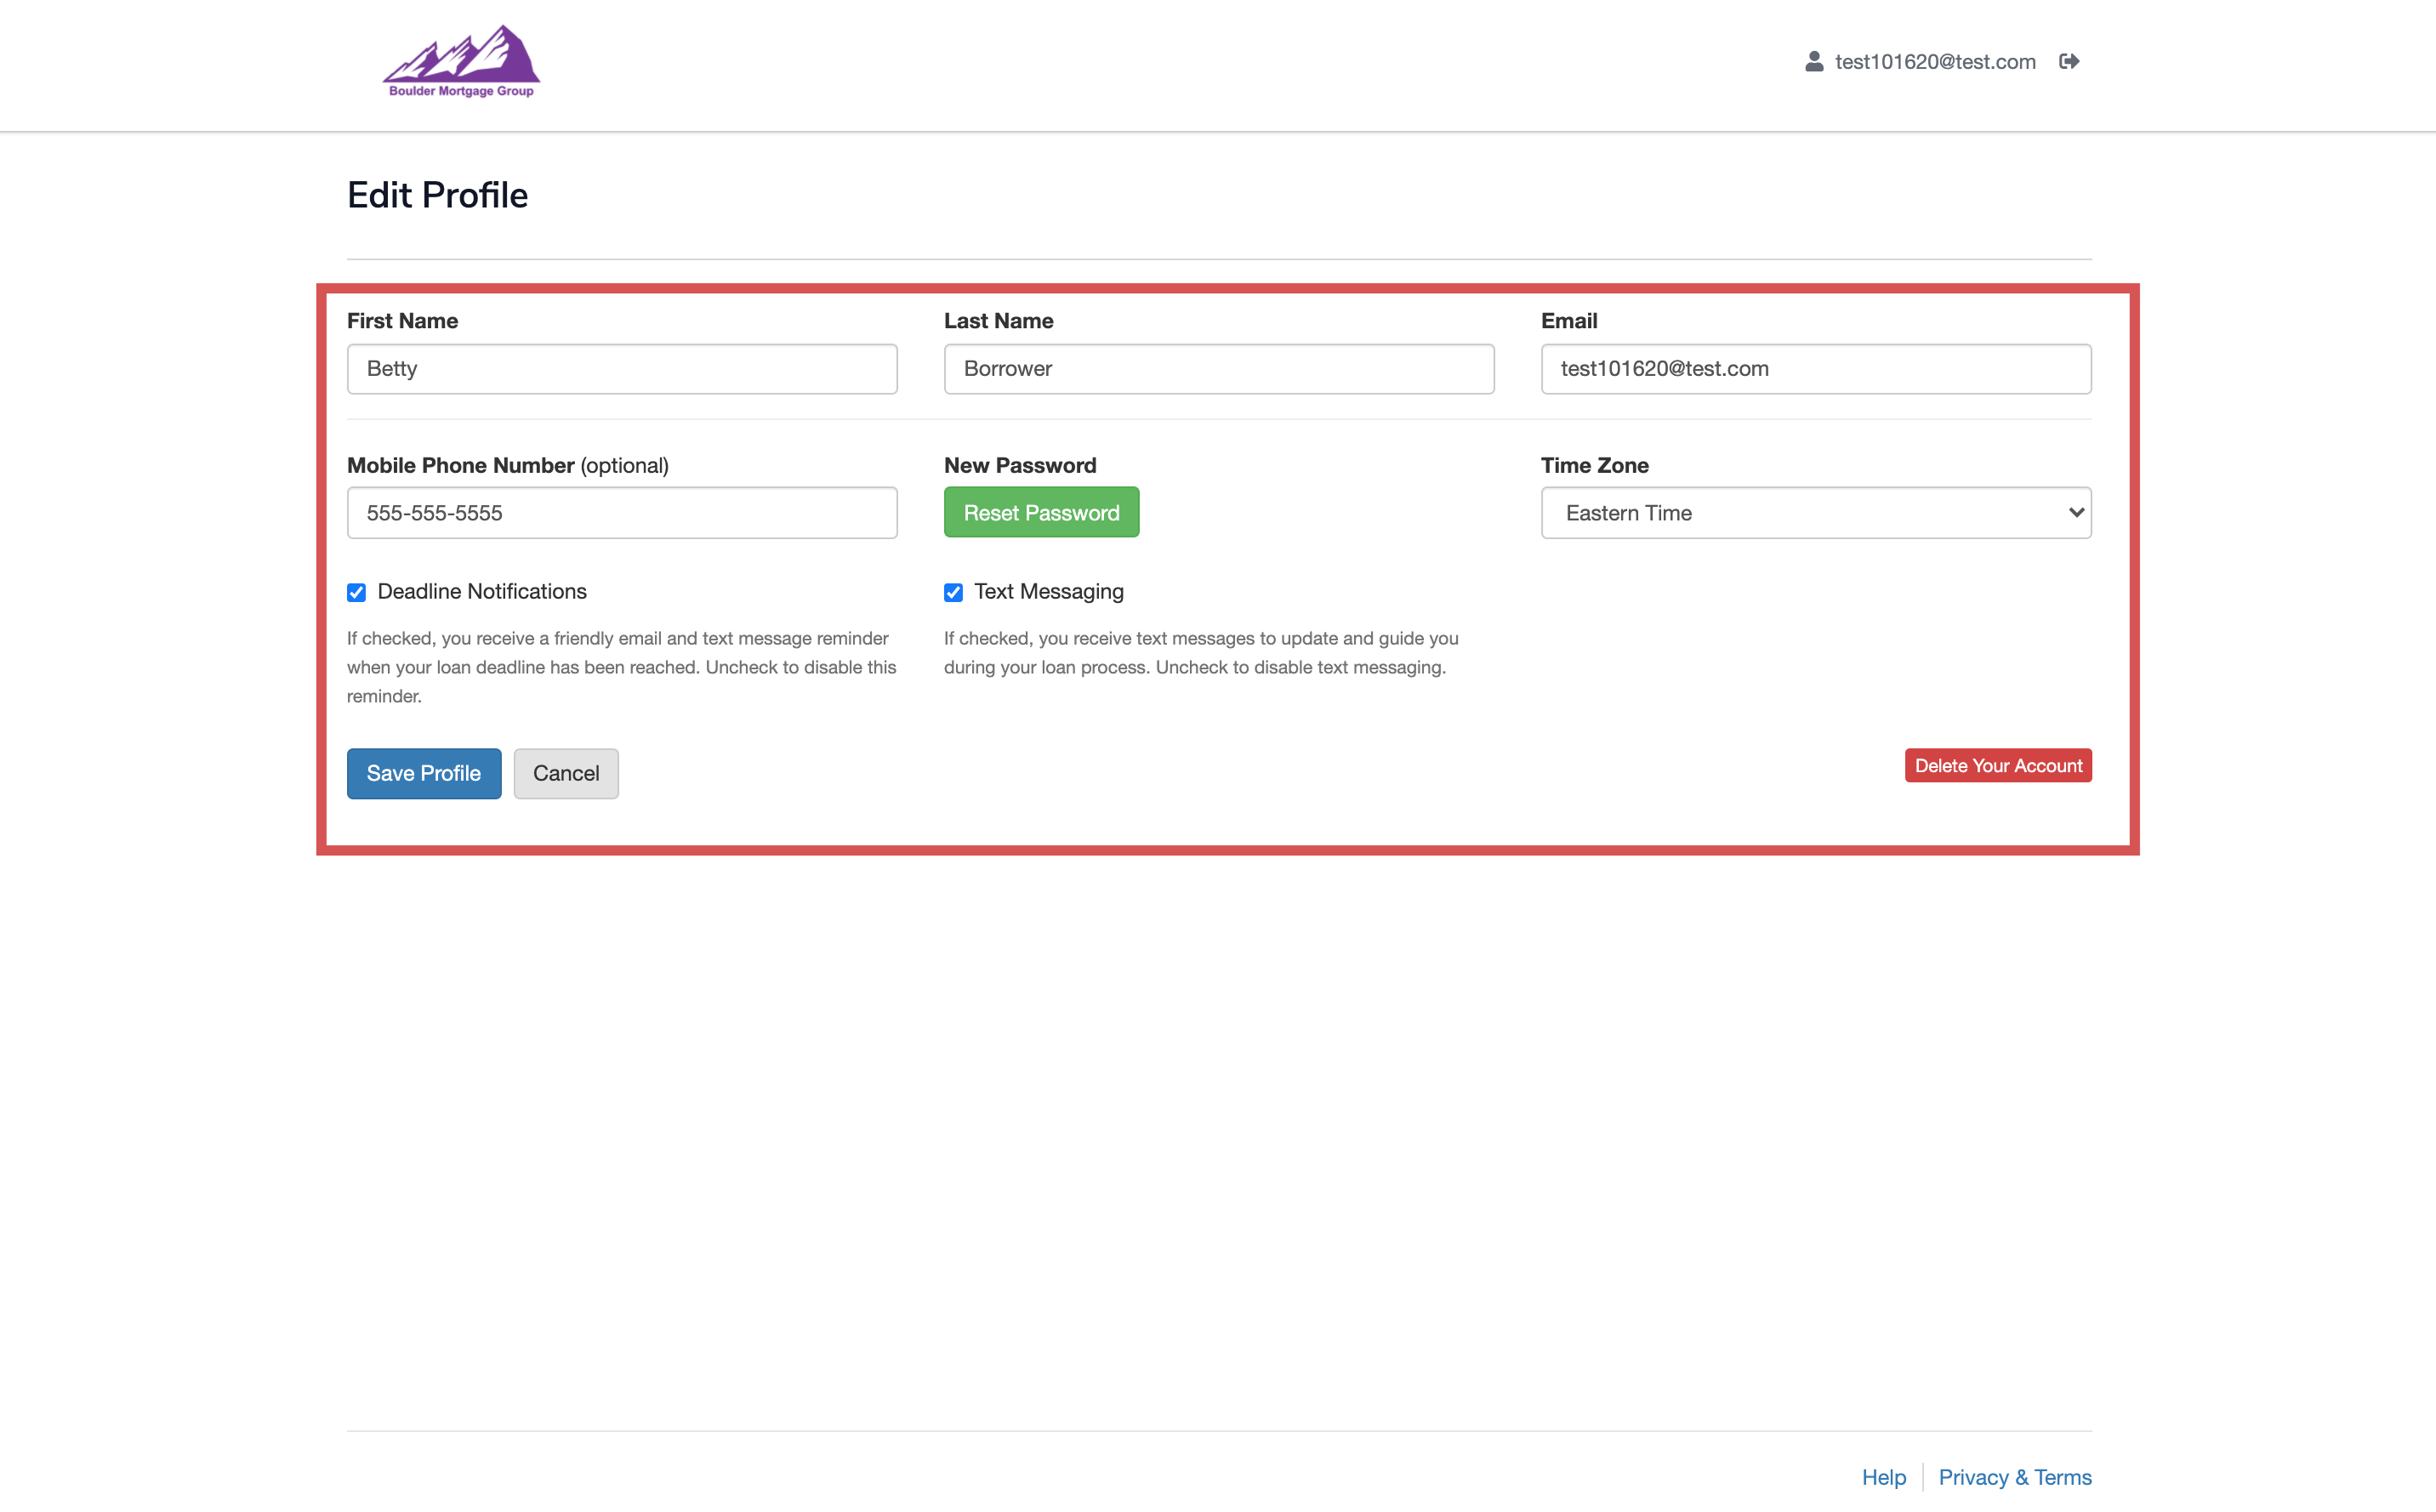
Task: Click into the Last Name field
Action: tap(1218, 369)
